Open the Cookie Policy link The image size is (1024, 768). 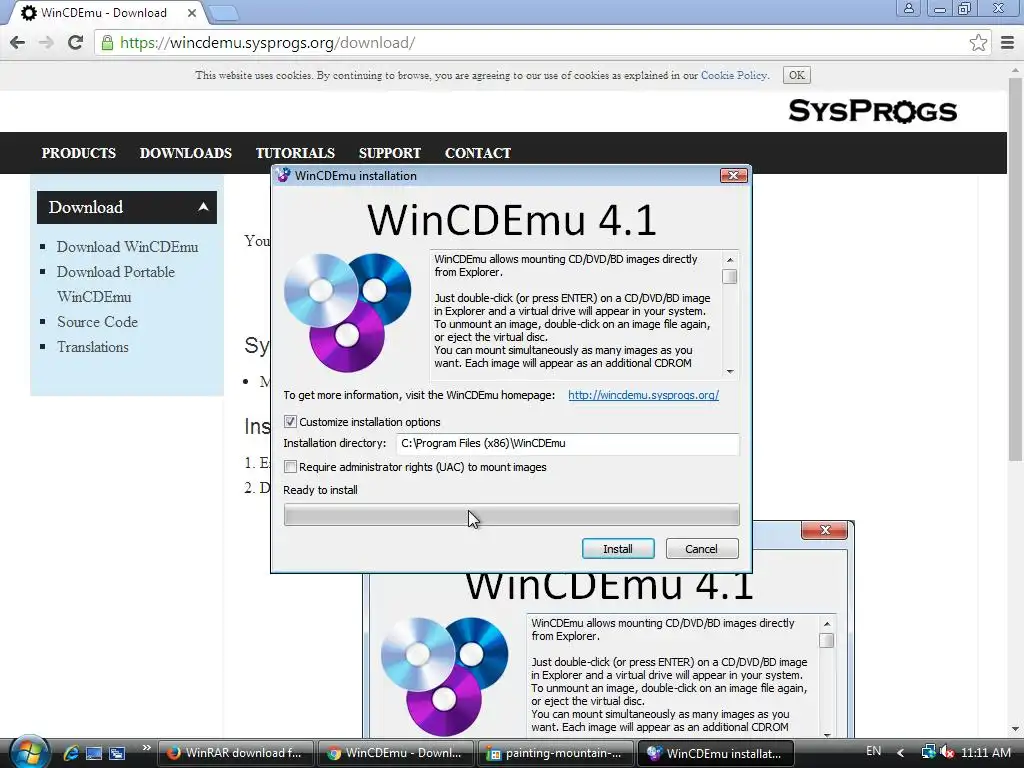point(734,75)
